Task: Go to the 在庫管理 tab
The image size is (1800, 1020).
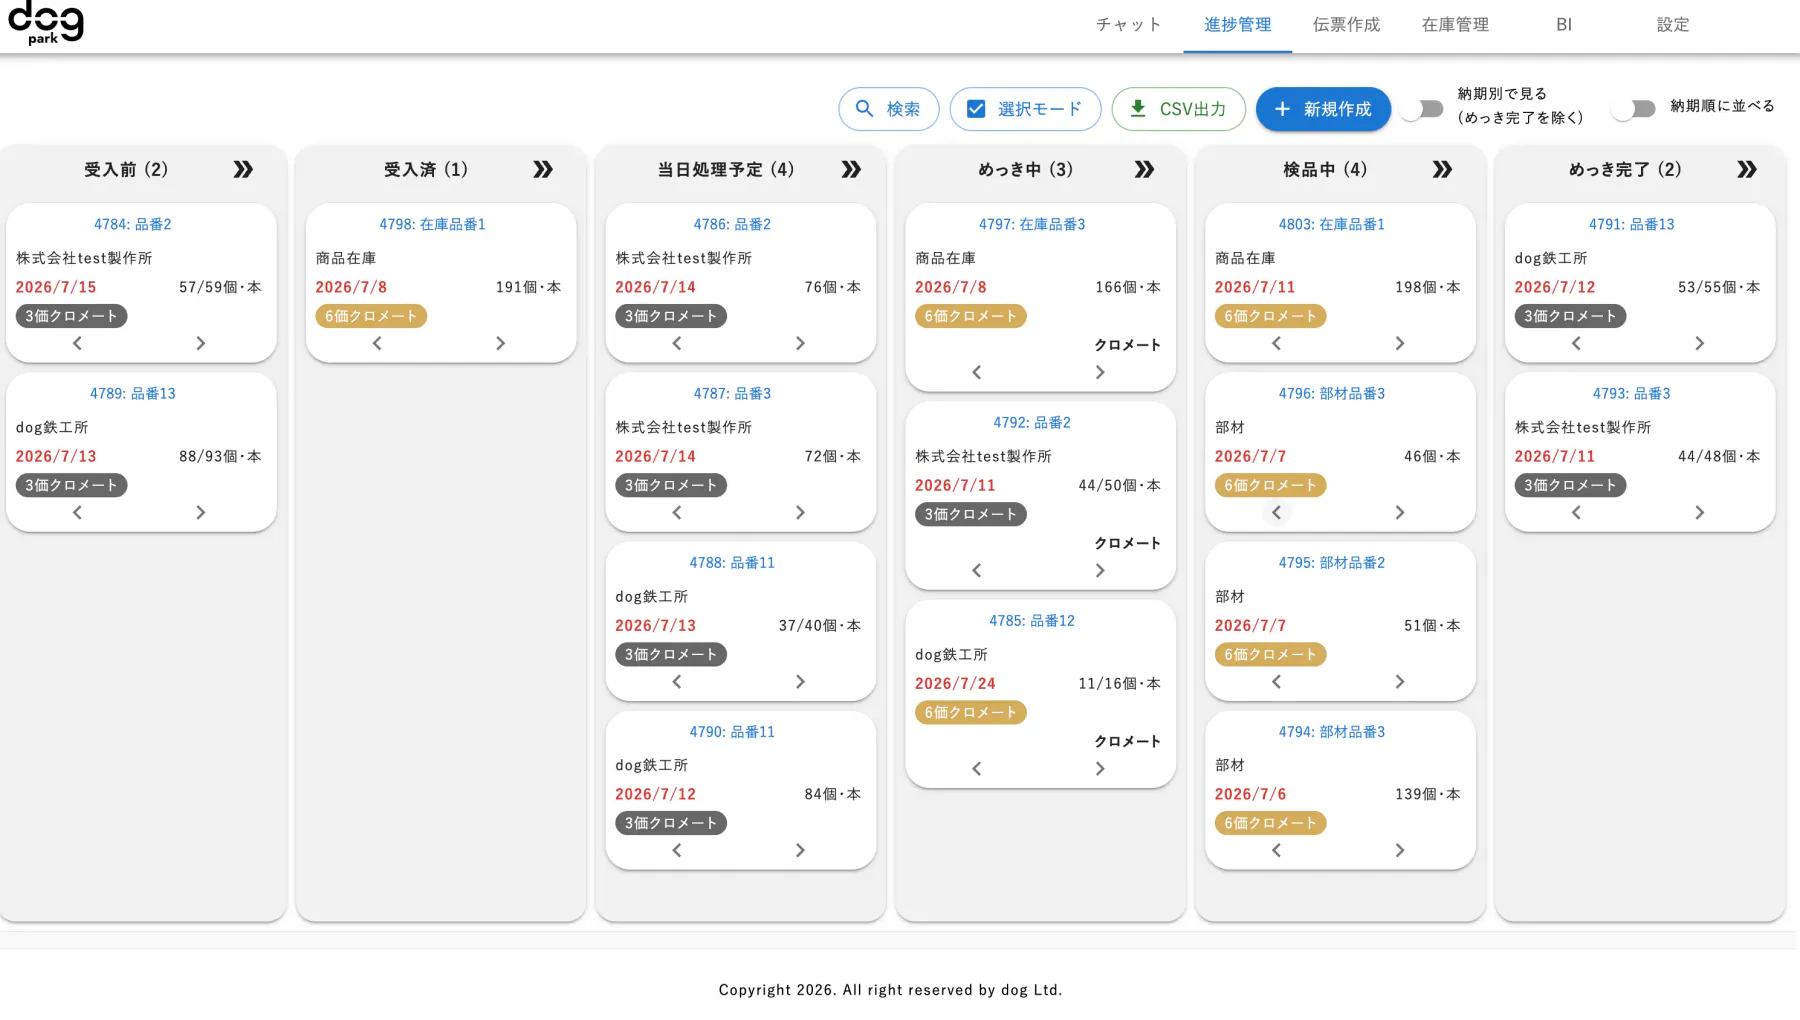Action: [x=1455, y=25]
